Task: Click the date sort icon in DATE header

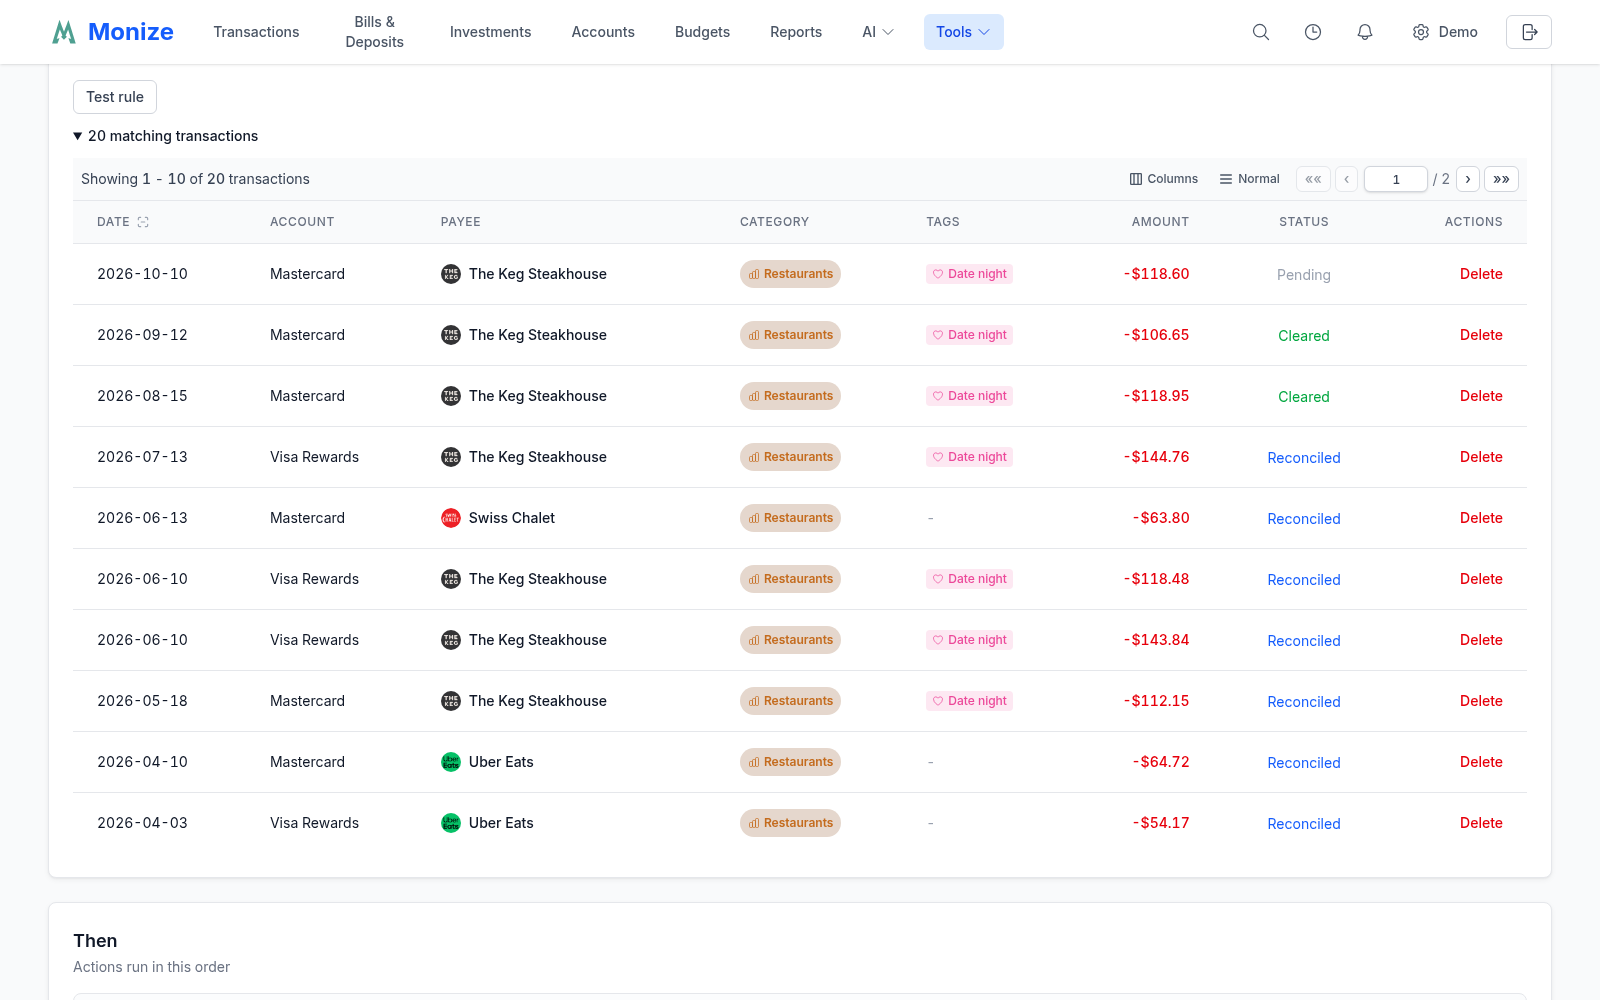Action: pos(143,222)
